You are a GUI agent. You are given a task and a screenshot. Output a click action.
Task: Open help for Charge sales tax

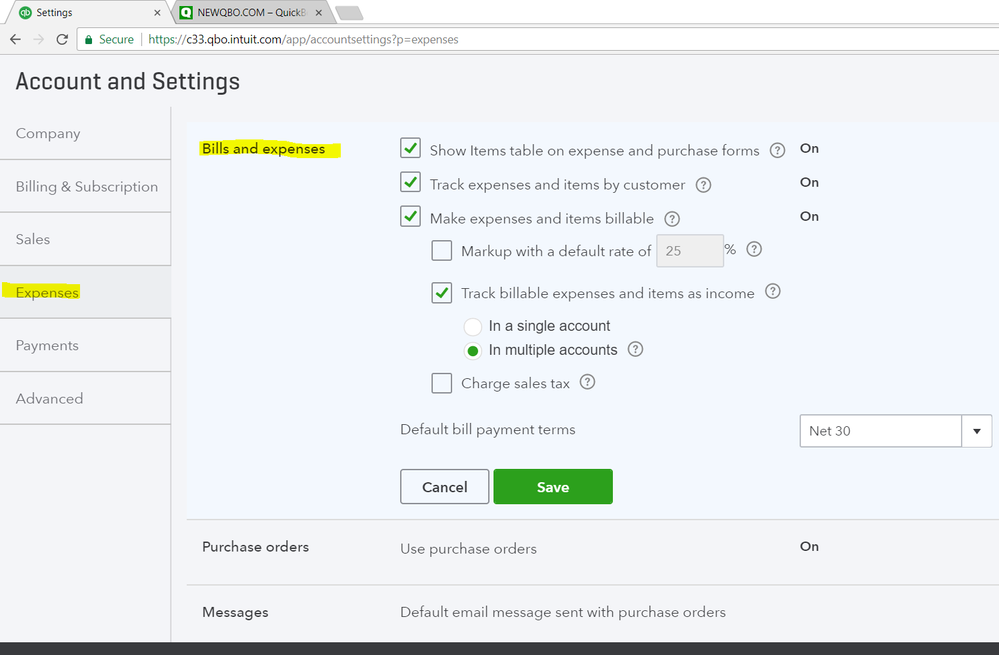[x=587, y=382]
